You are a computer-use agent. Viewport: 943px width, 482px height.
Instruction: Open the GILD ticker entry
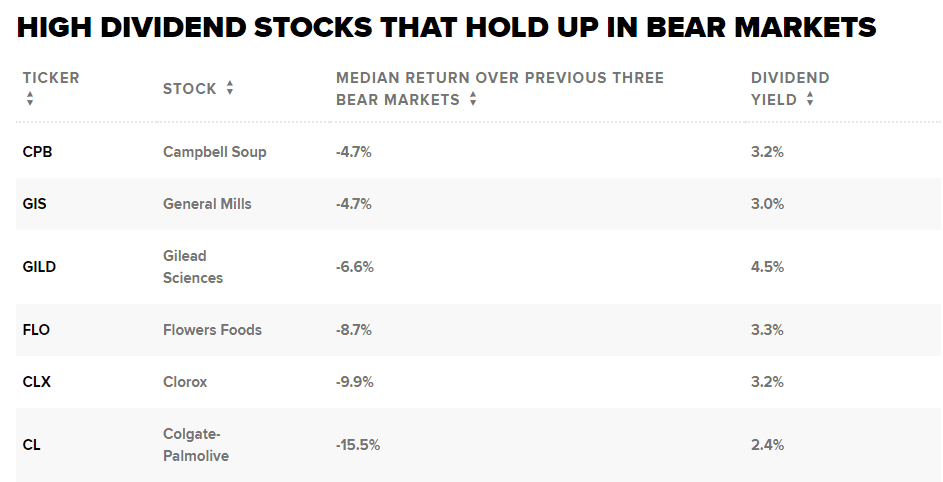click(x=39, y=267)
